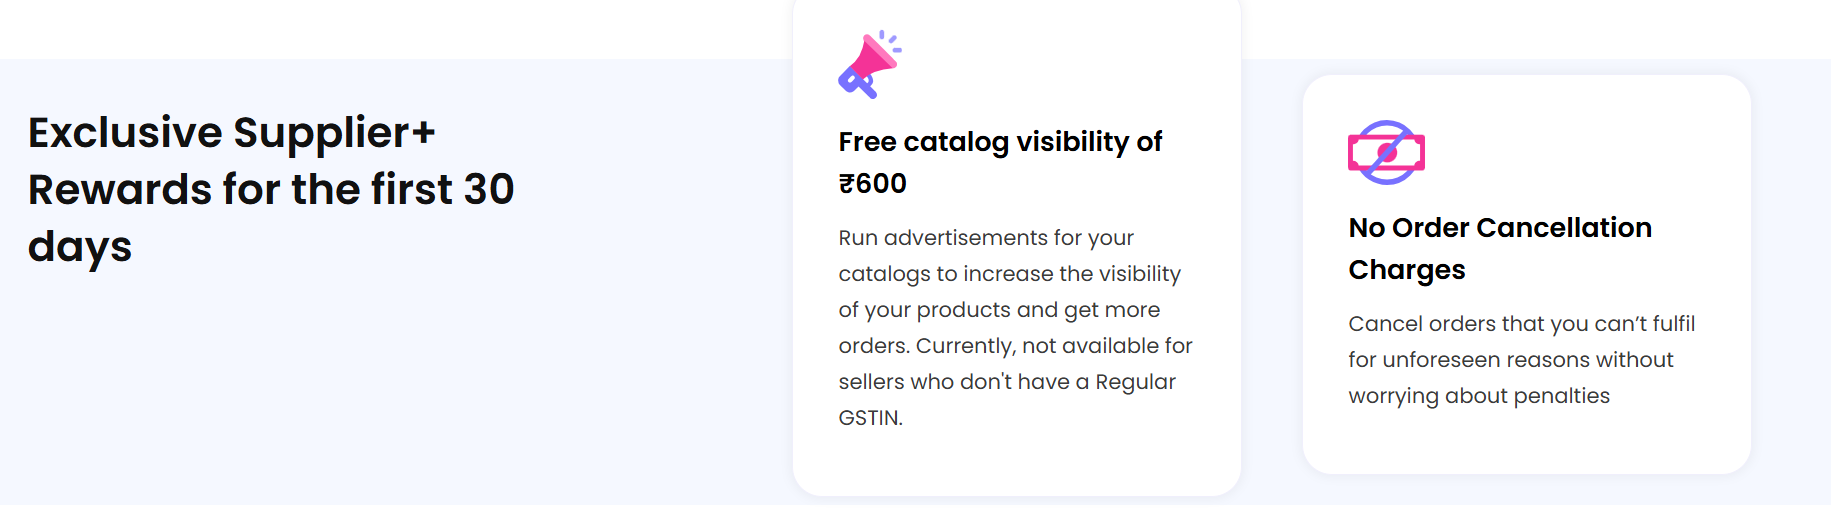Click purple handle of the megaphone icon
Screen dimensions: 1831x511
coord(857,85)
